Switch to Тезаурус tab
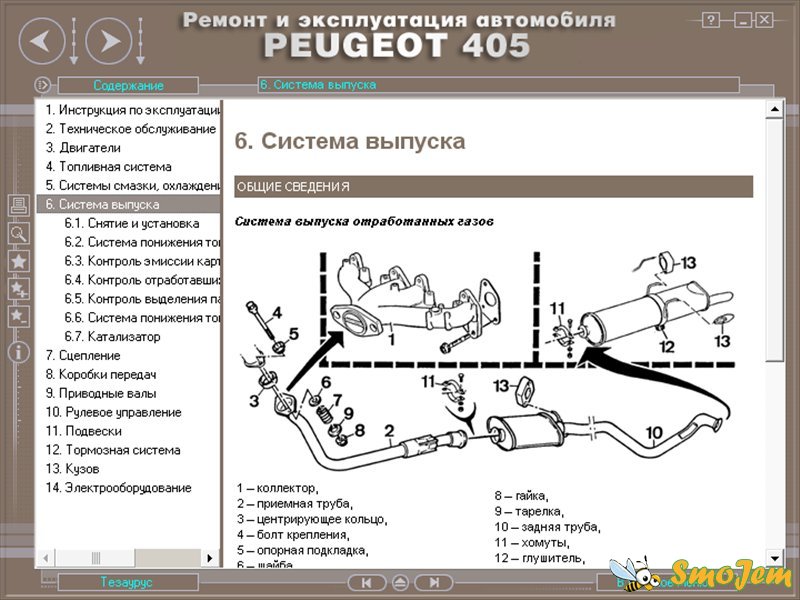This screenshot has width=800, height=600. click(127, 582)
